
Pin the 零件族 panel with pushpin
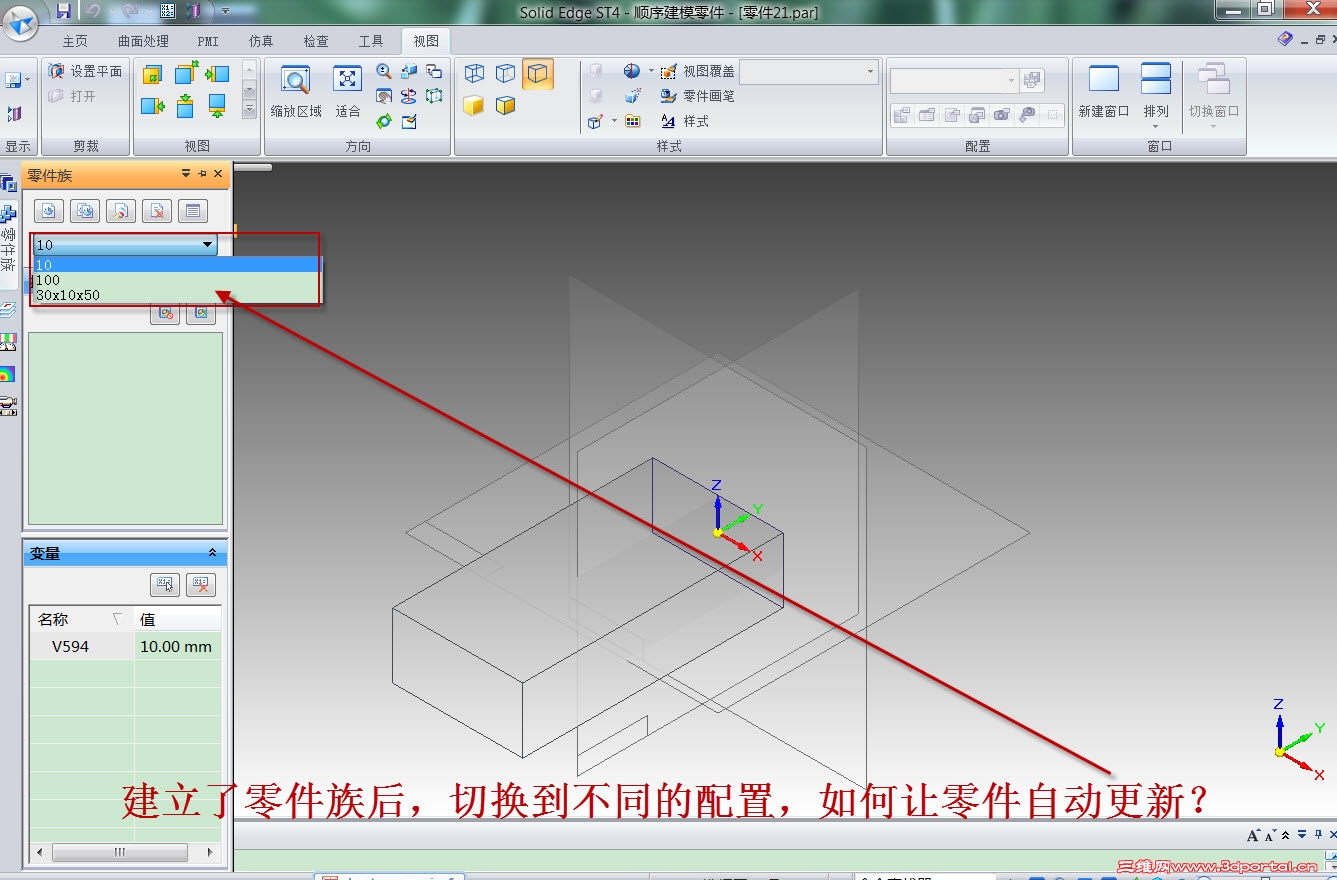[x=202, y=174]
